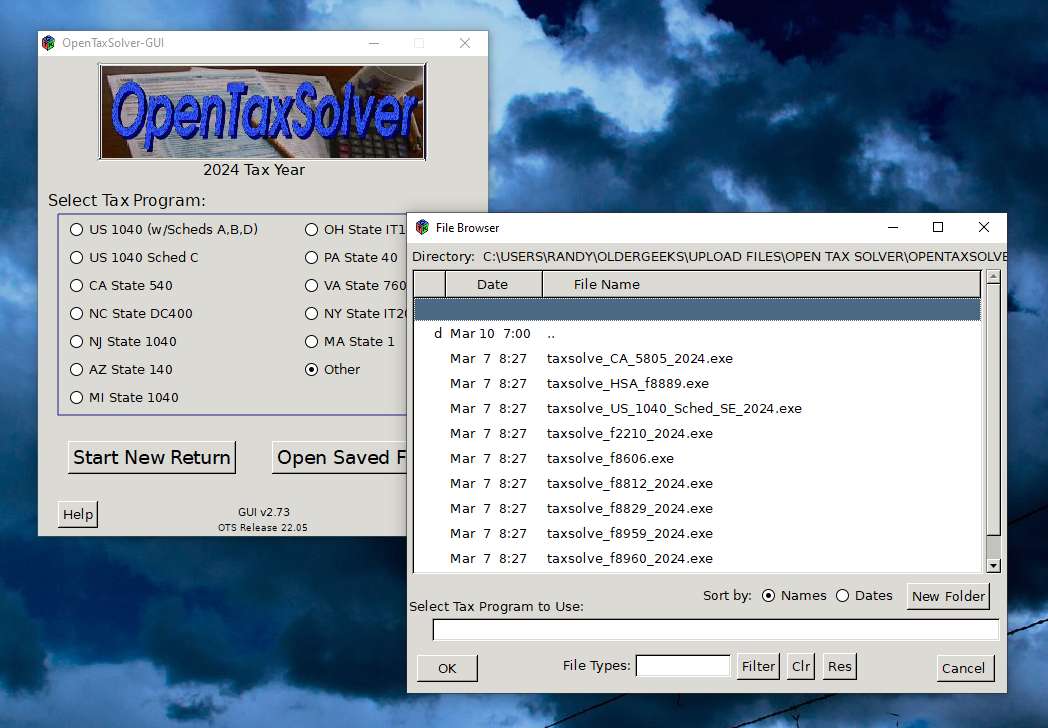Sort file list by Dates
The width and height of the screenshot is (1048, 728).
click(842, 596)
